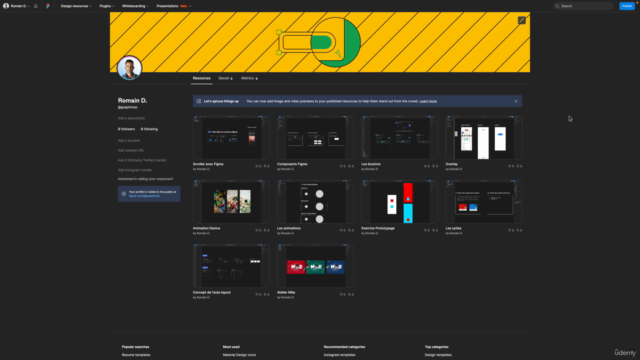Like the Exercice Prototypage resource
Screen dimensions: 640x360
click(425, 230)
